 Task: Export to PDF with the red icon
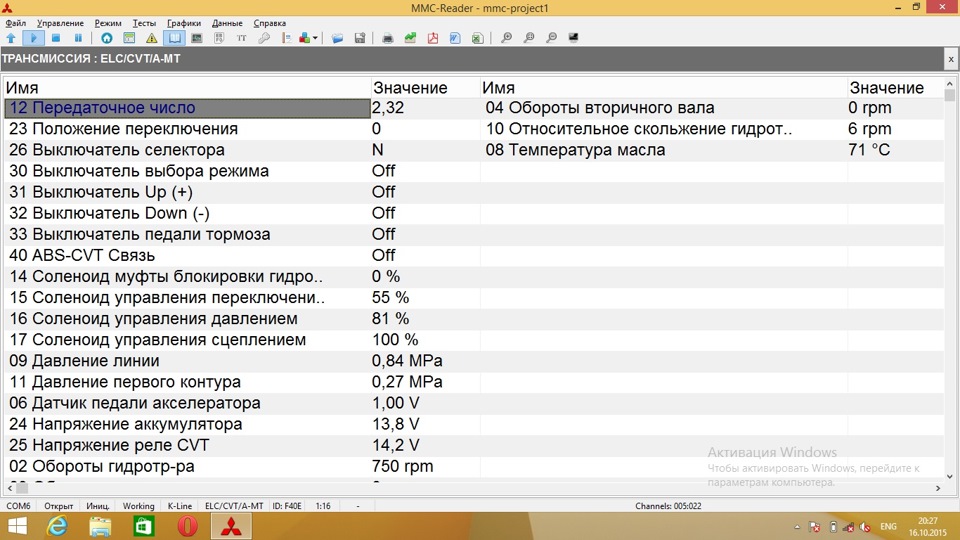point(433,38)
